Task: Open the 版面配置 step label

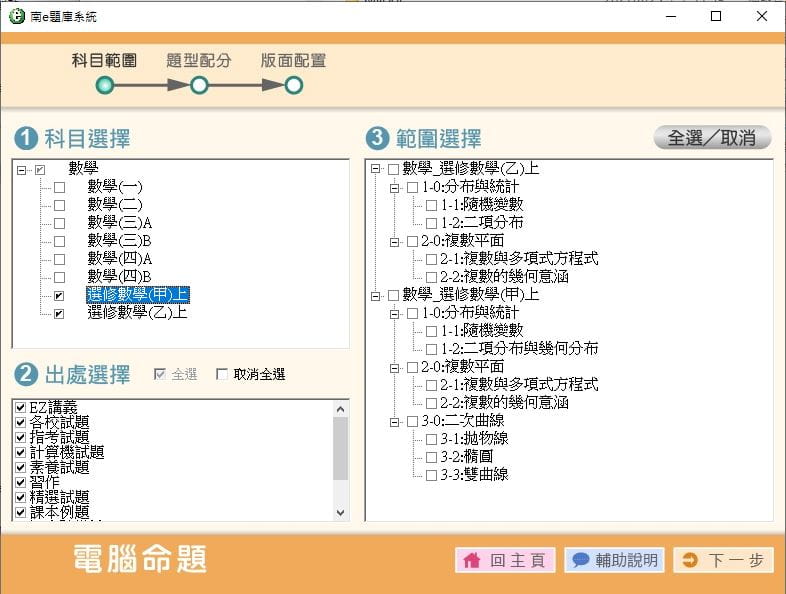Action: [x=293, y=61]
